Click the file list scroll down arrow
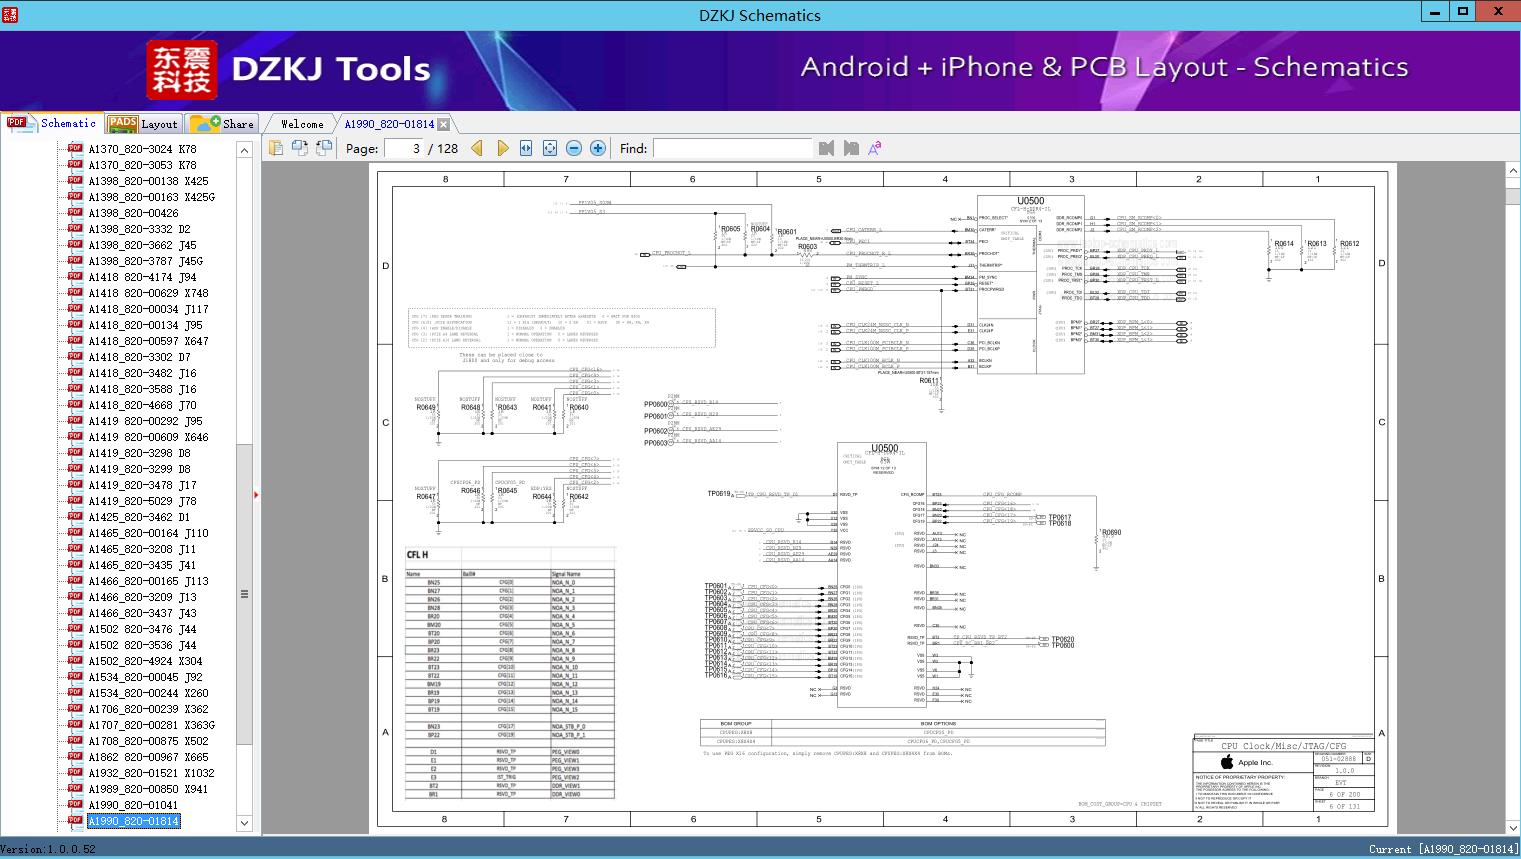 pos(244,823)
